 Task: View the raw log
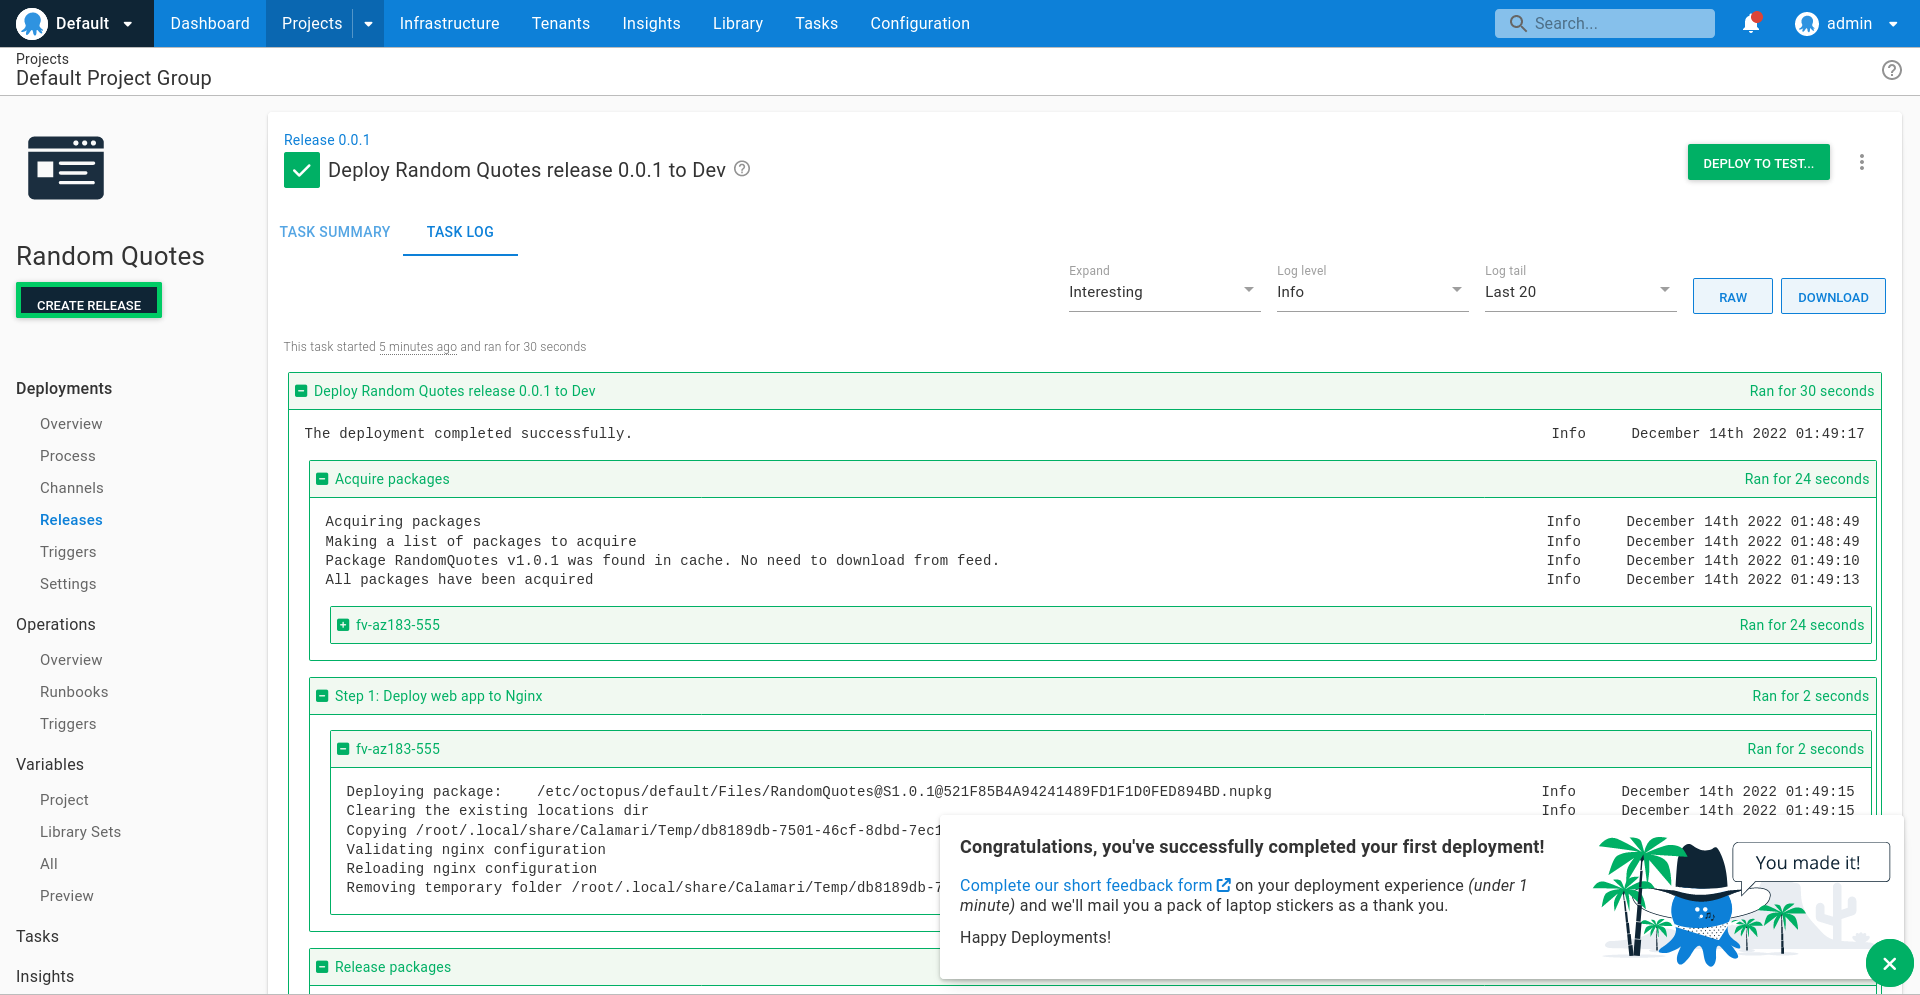coord(1732,296)
